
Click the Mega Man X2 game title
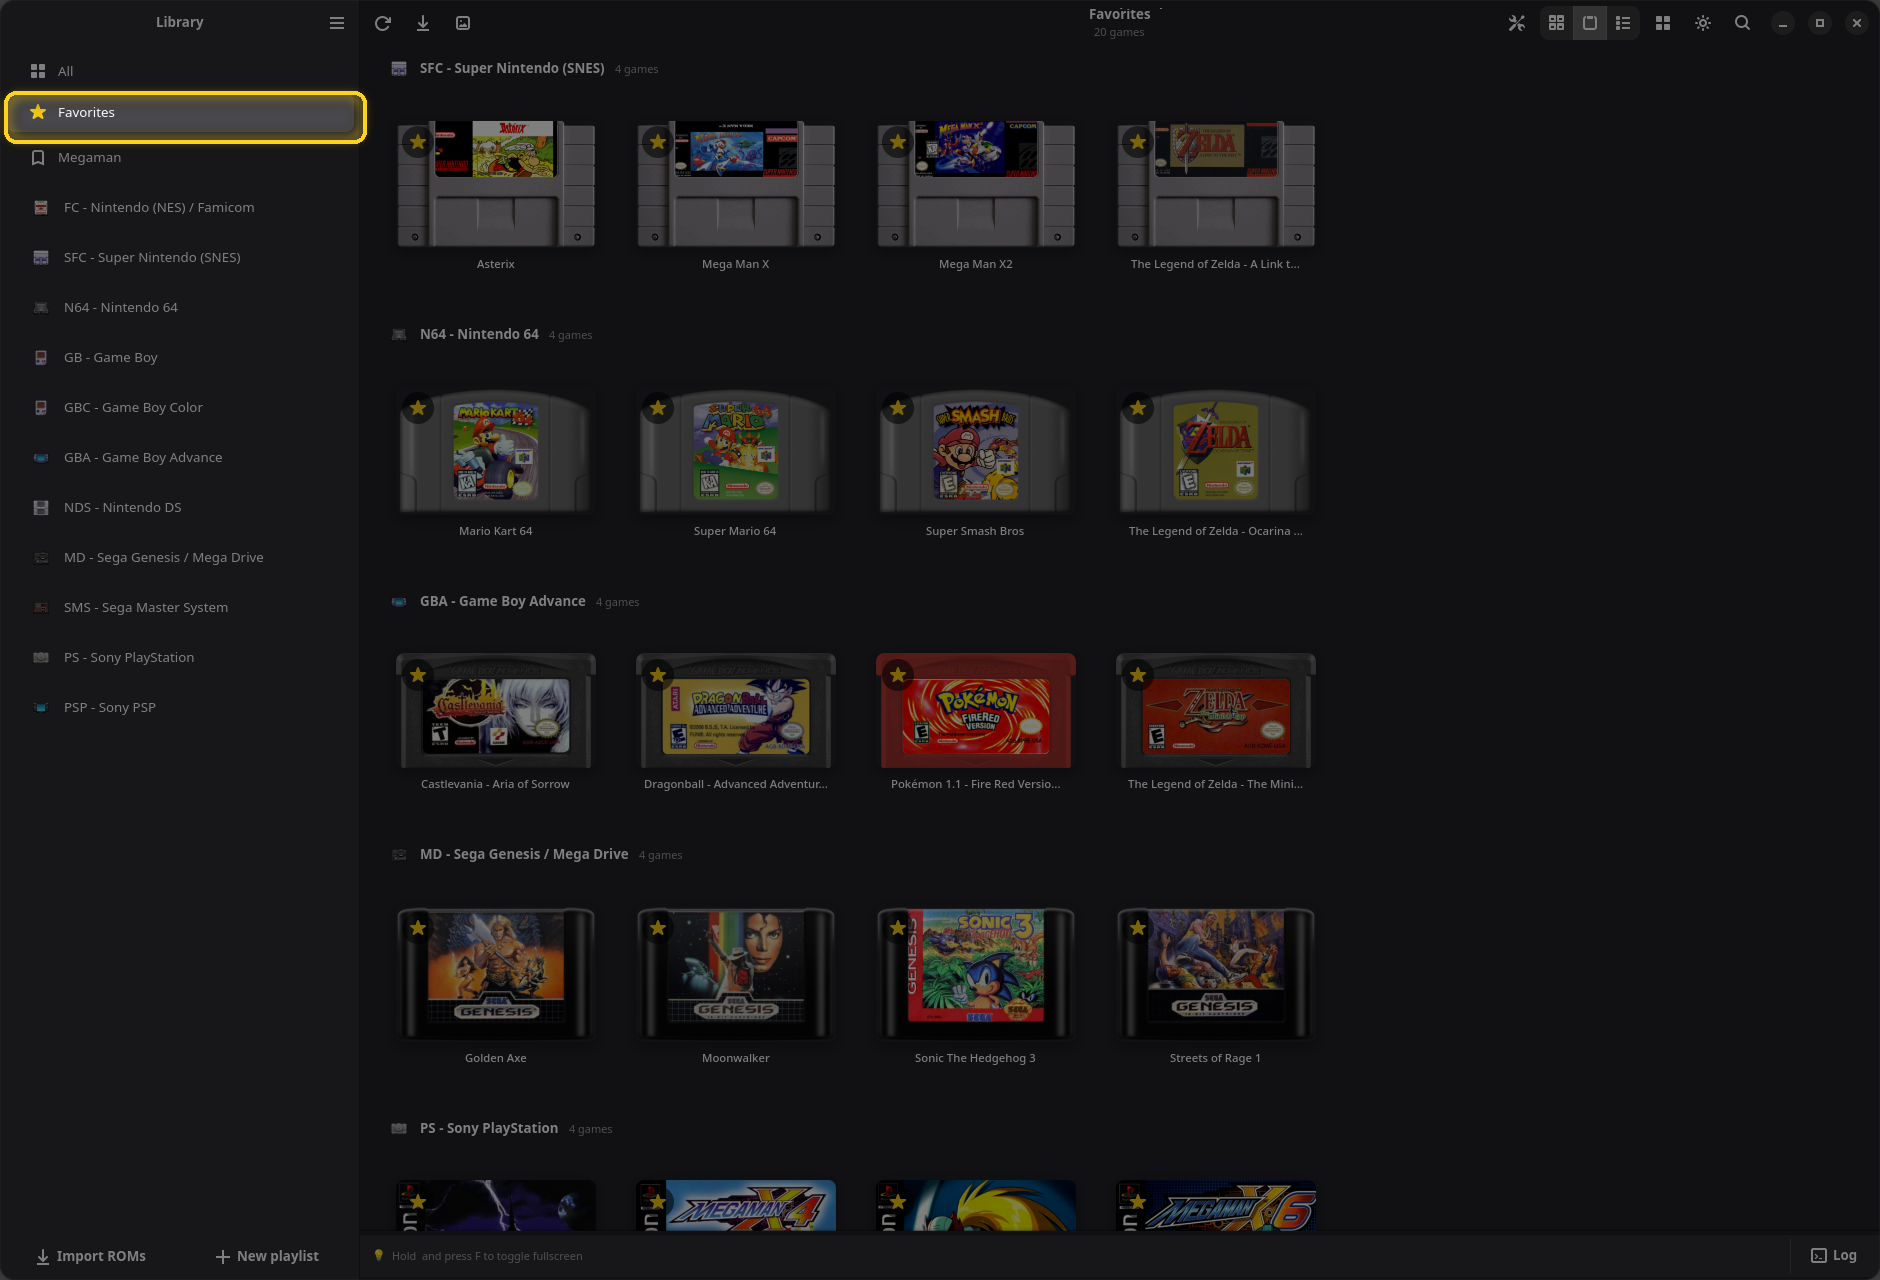coord(975,264)
